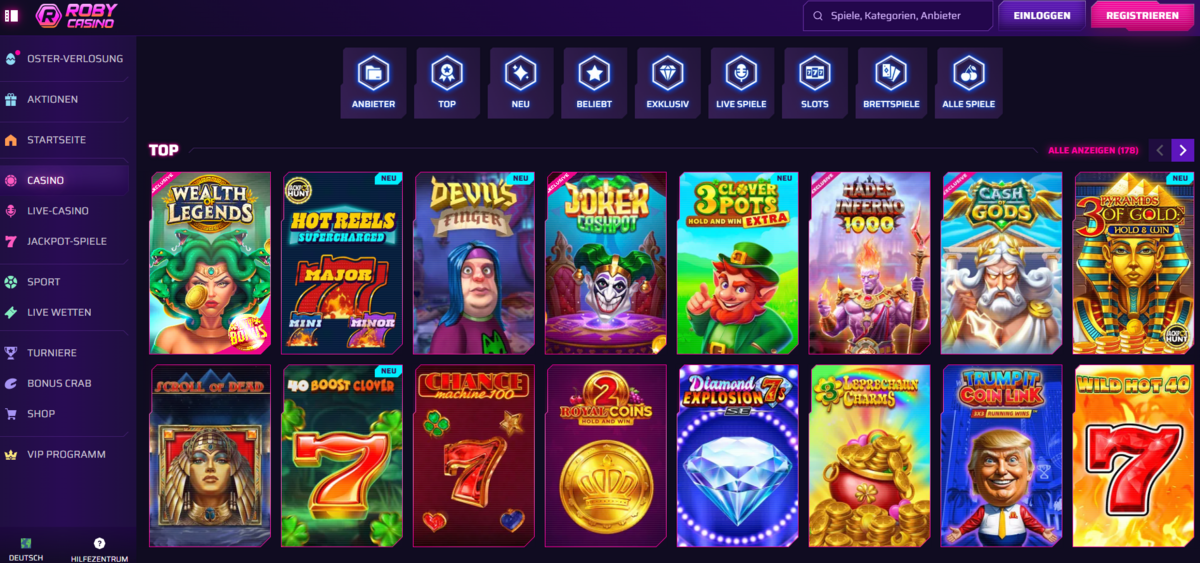Show next Top games with right arrow
The width and height of the screenshot is (1200, 563).
coord(1183,150)
